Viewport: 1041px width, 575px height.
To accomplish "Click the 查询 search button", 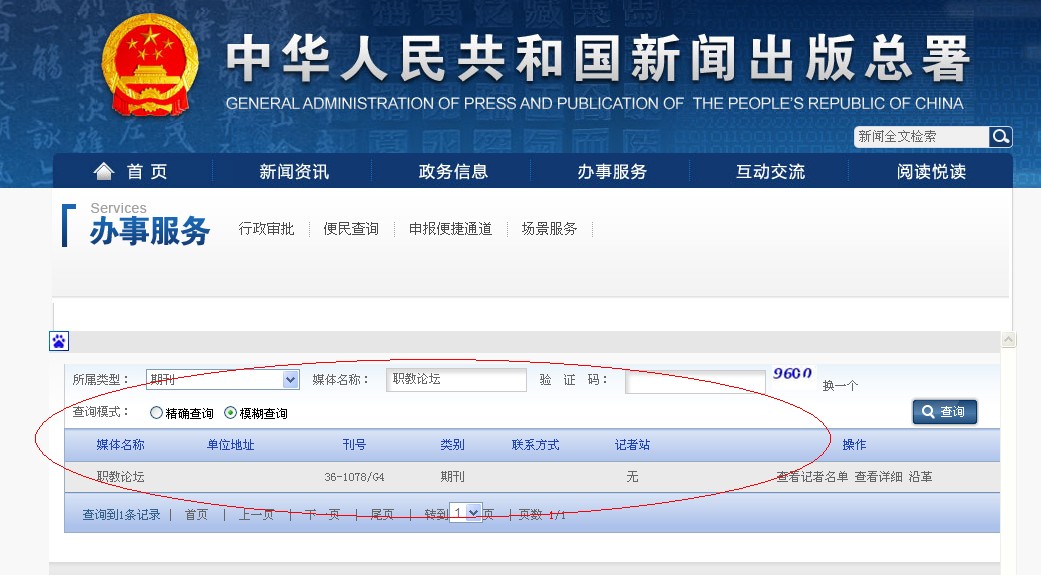I will pos(944,412).
